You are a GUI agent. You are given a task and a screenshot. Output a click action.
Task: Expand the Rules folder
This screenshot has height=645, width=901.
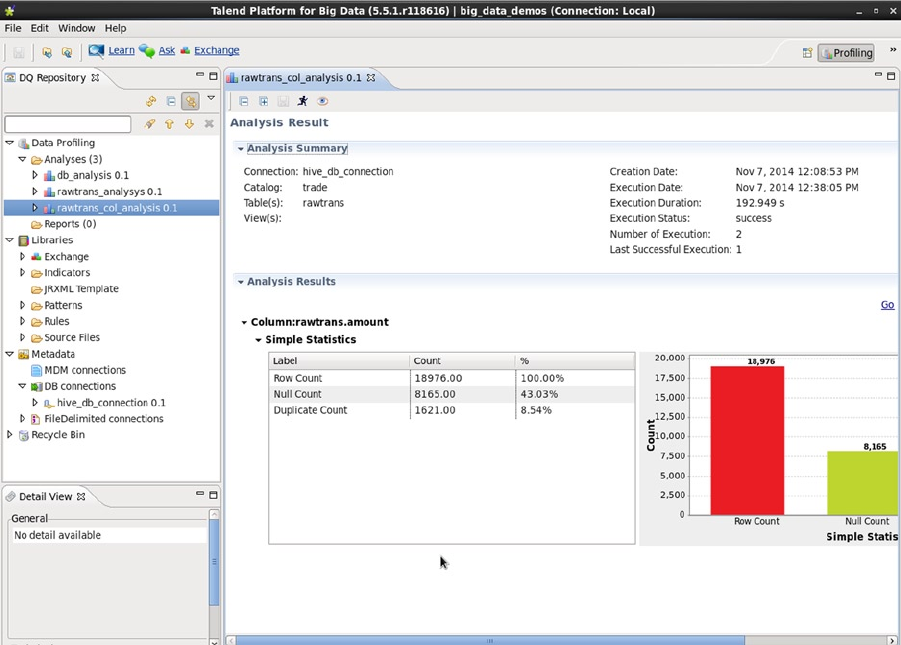[x=22, y=321]
